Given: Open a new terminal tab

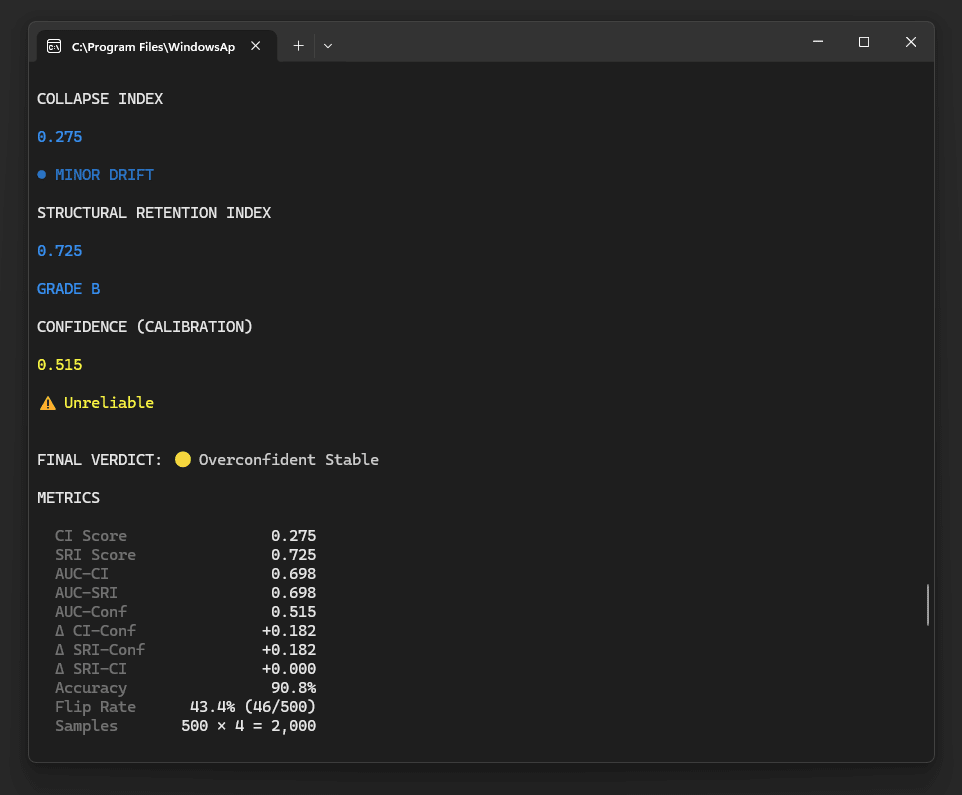Looking at the screenshot, I should point(298,46).
